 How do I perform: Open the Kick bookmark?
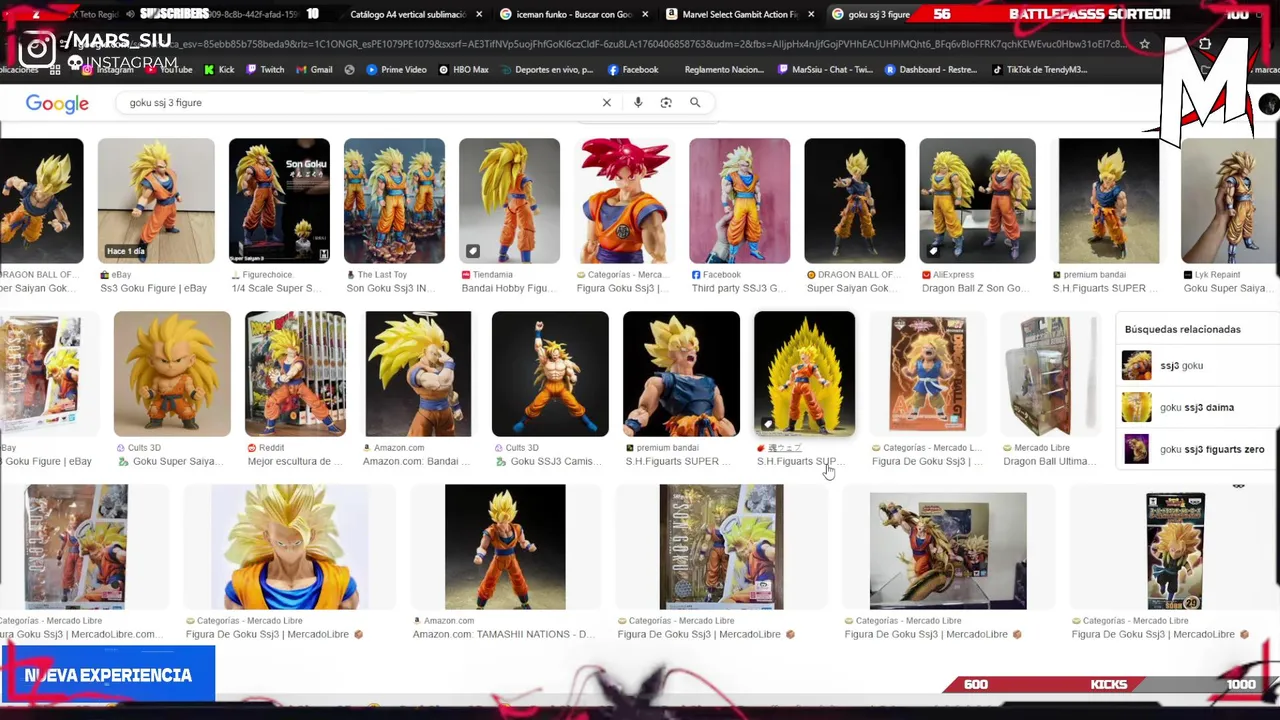[x=219, y=70]
